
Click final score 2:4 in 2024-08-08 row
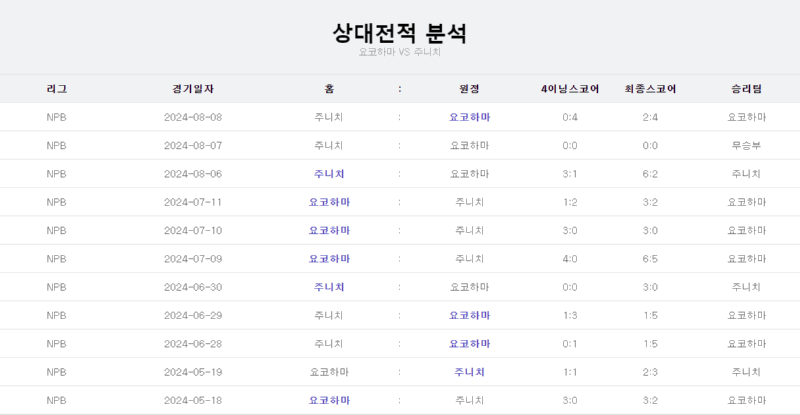pos(650,117)
